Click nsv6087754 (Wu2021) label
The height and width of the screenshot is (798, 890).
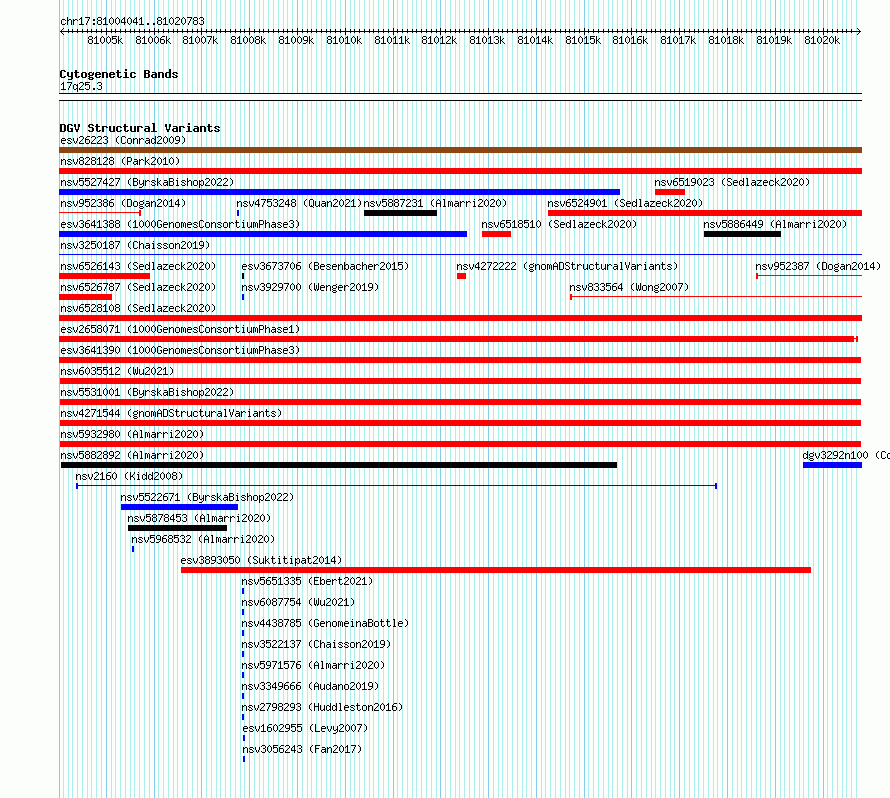click(x=298, y=602)
